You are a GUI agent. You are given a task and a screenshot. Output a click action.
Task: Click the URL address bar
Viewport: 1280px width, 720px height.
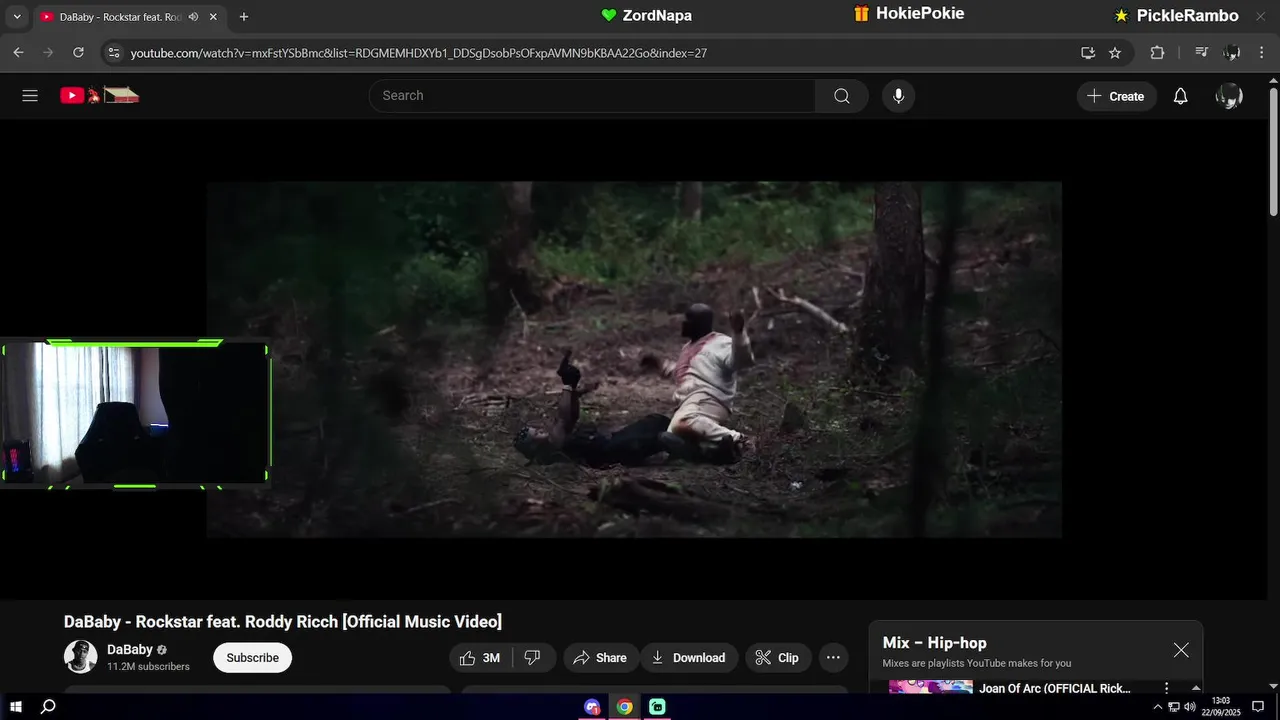point(600,53)
